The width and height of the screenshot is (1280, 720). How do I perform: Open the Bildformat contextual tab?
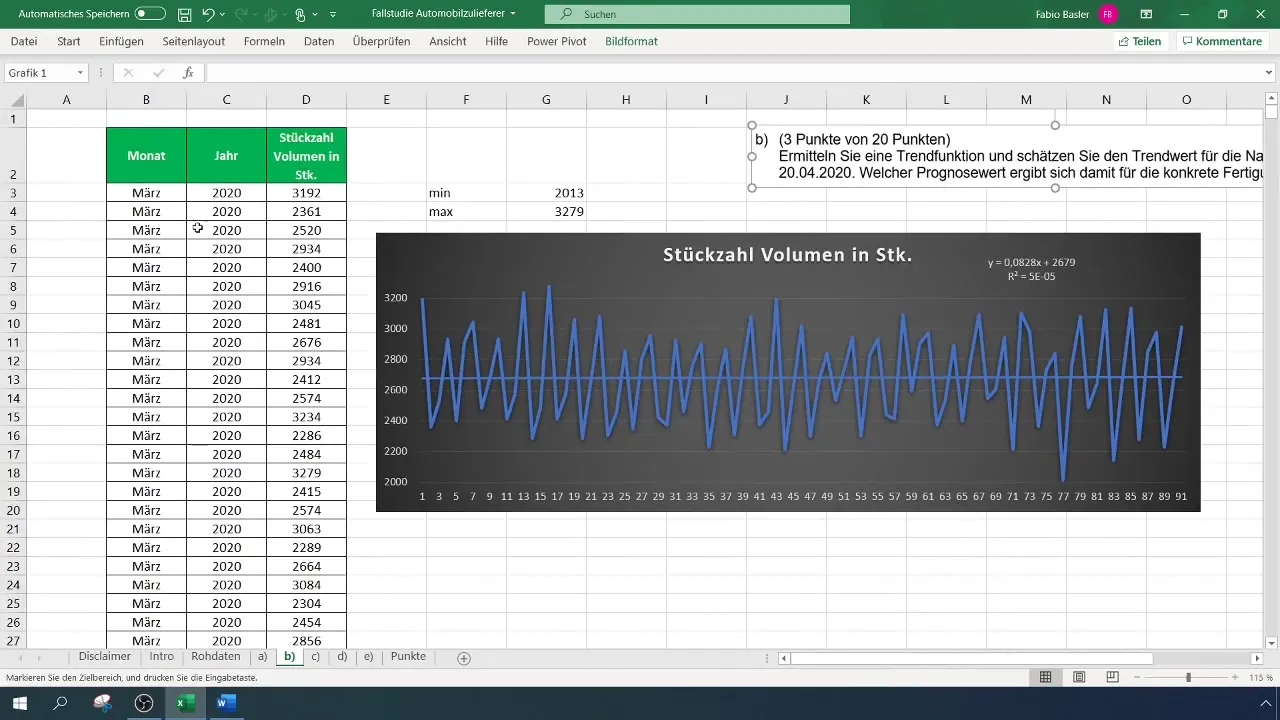pos(631,41)
